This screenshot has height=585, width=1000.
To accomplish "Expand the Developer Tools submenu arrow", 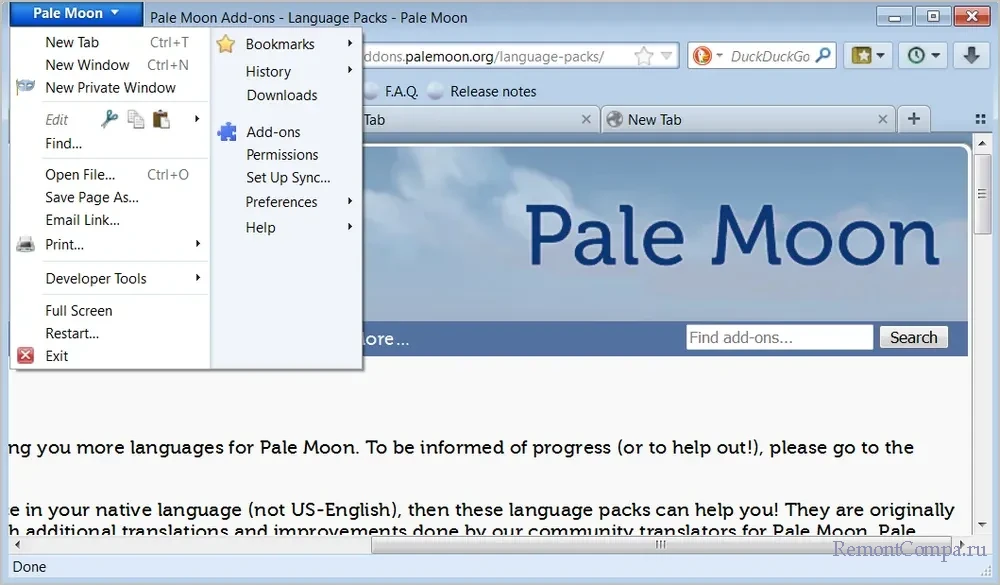I will (x=198, y=278).
